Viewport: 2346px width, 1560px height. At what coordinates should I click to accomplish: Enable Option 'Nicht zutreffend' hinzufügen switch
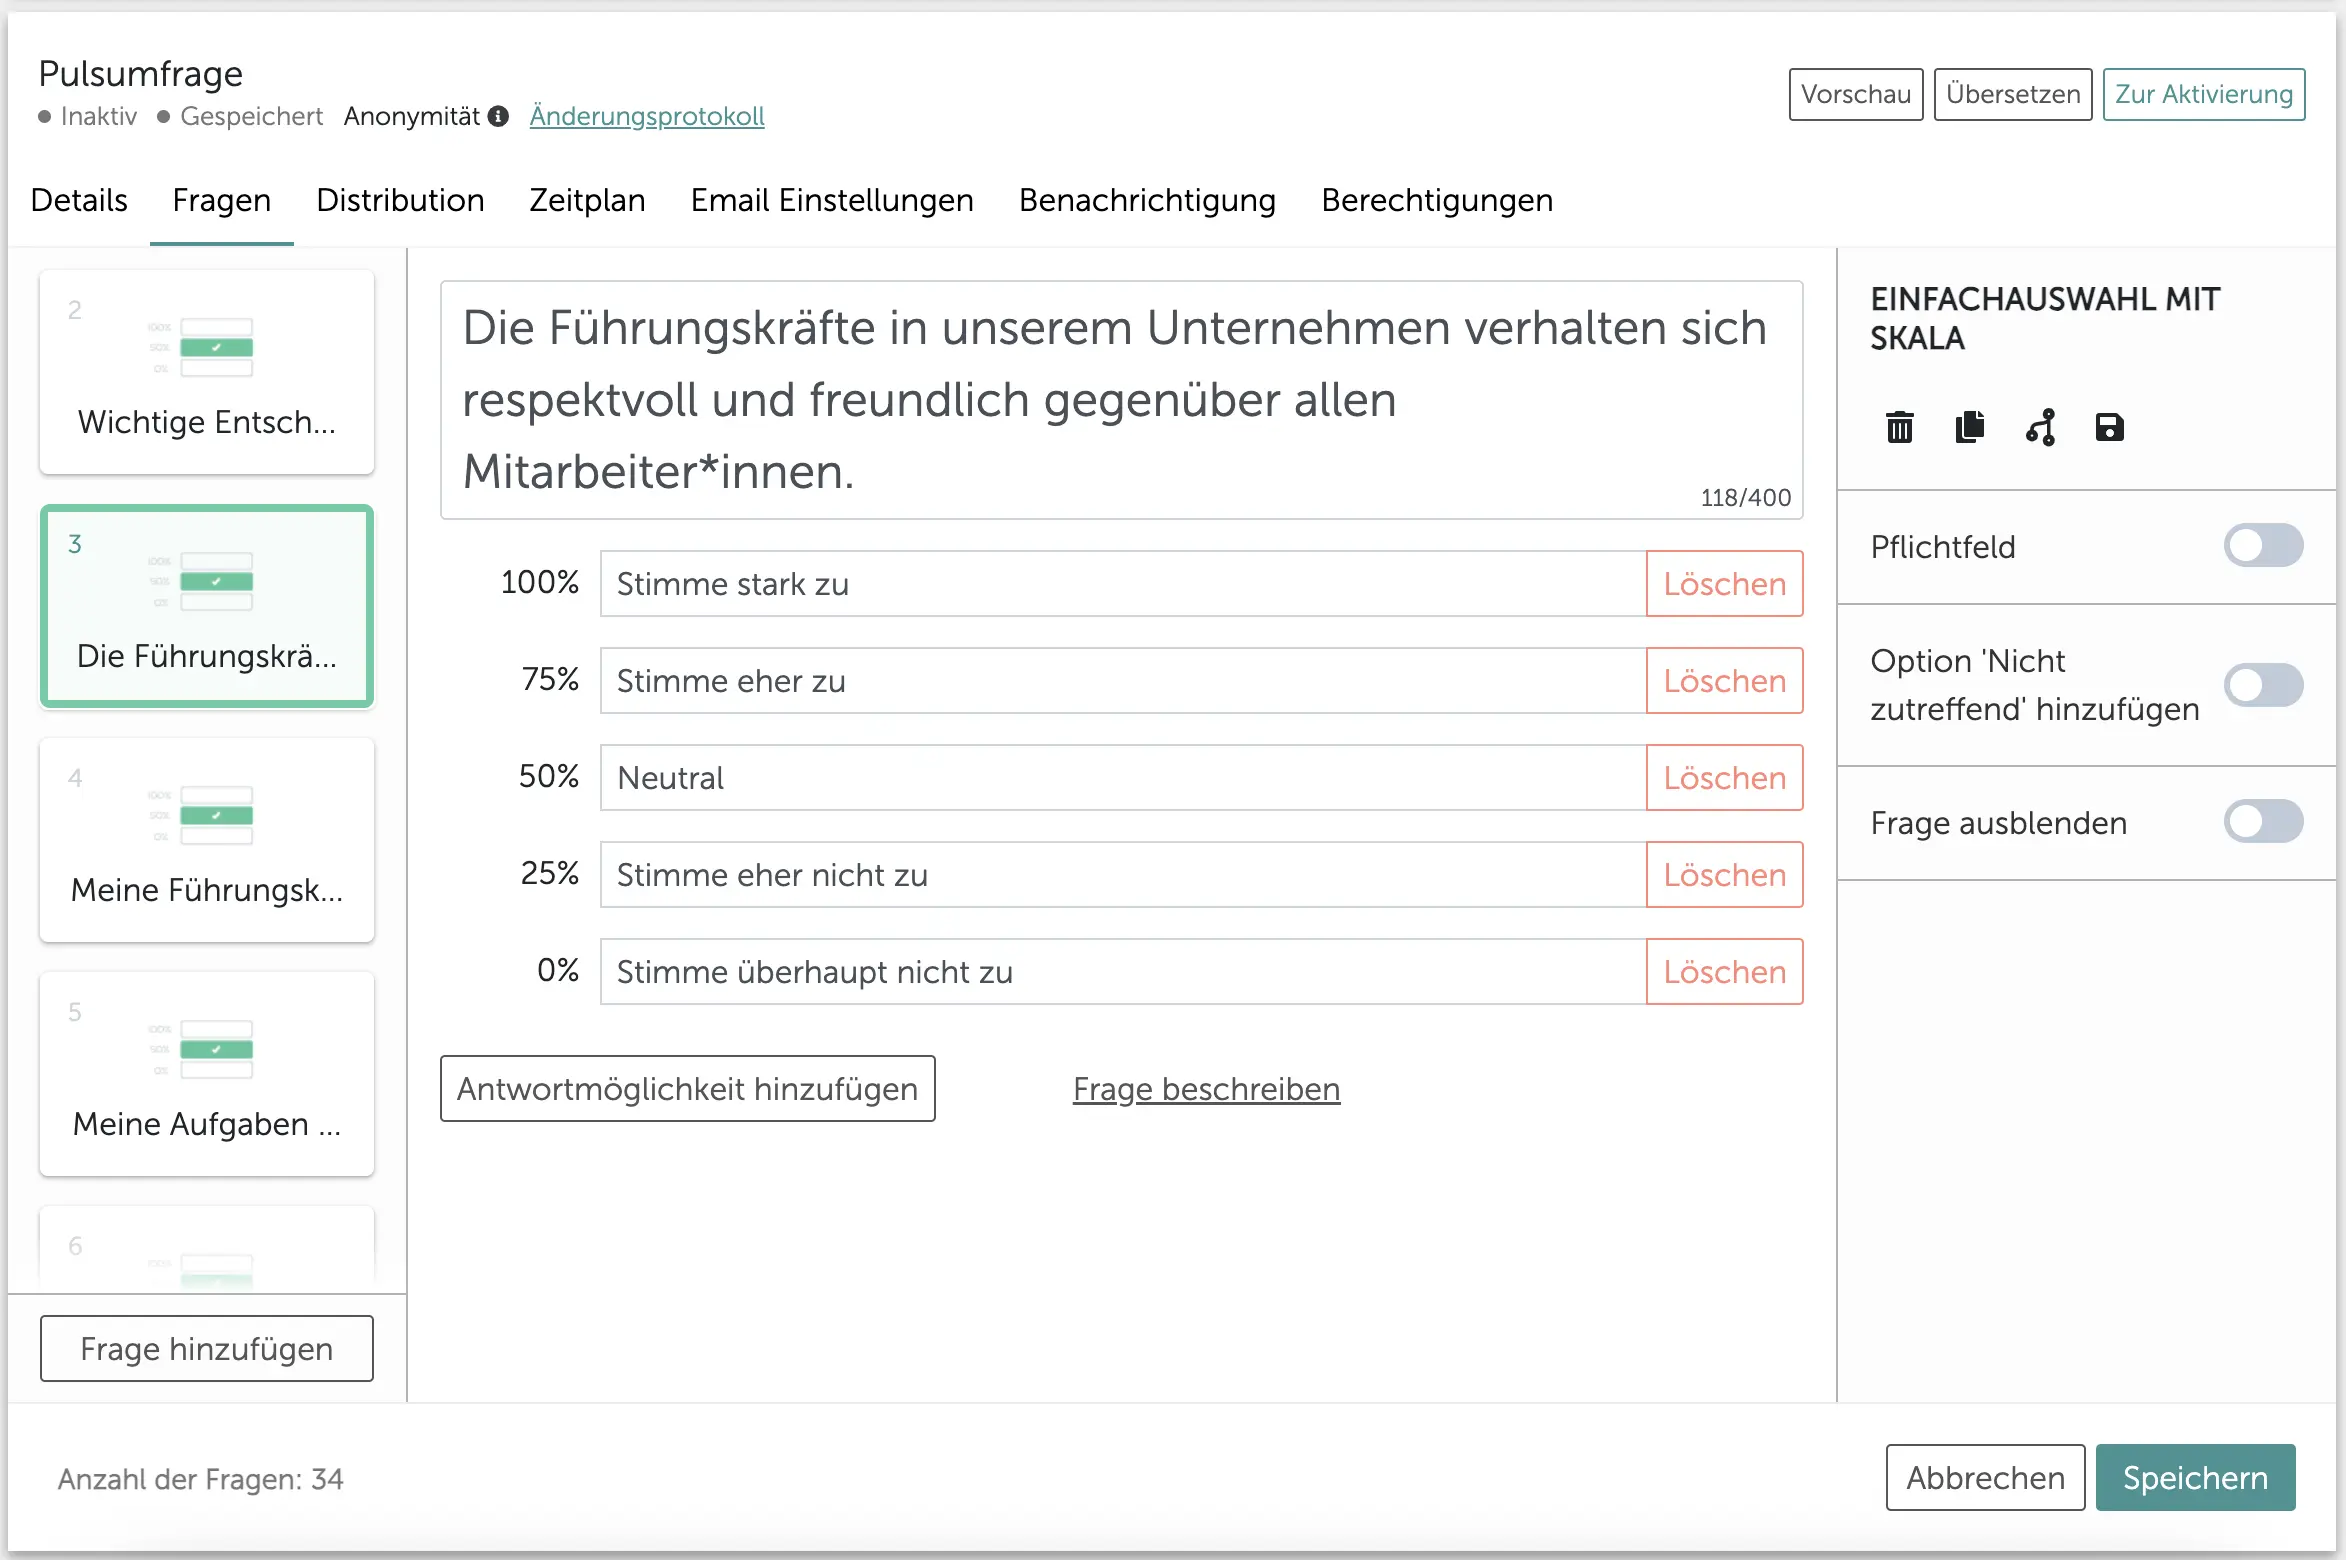pos(2263,685)
